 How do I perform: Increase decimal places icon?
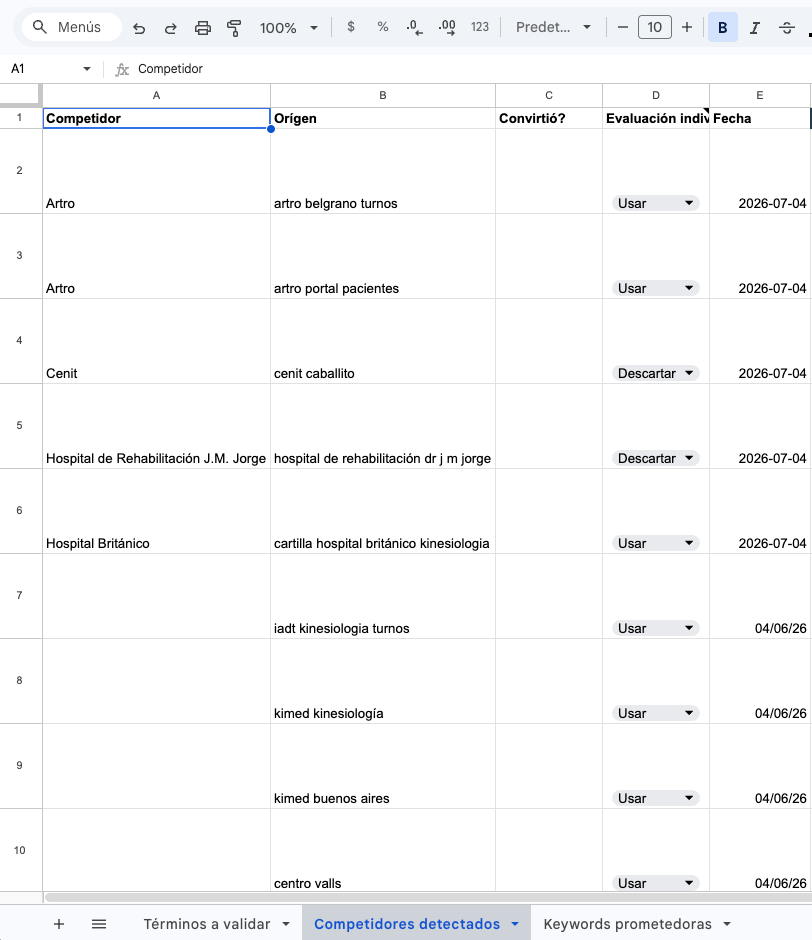pos(447,27)
